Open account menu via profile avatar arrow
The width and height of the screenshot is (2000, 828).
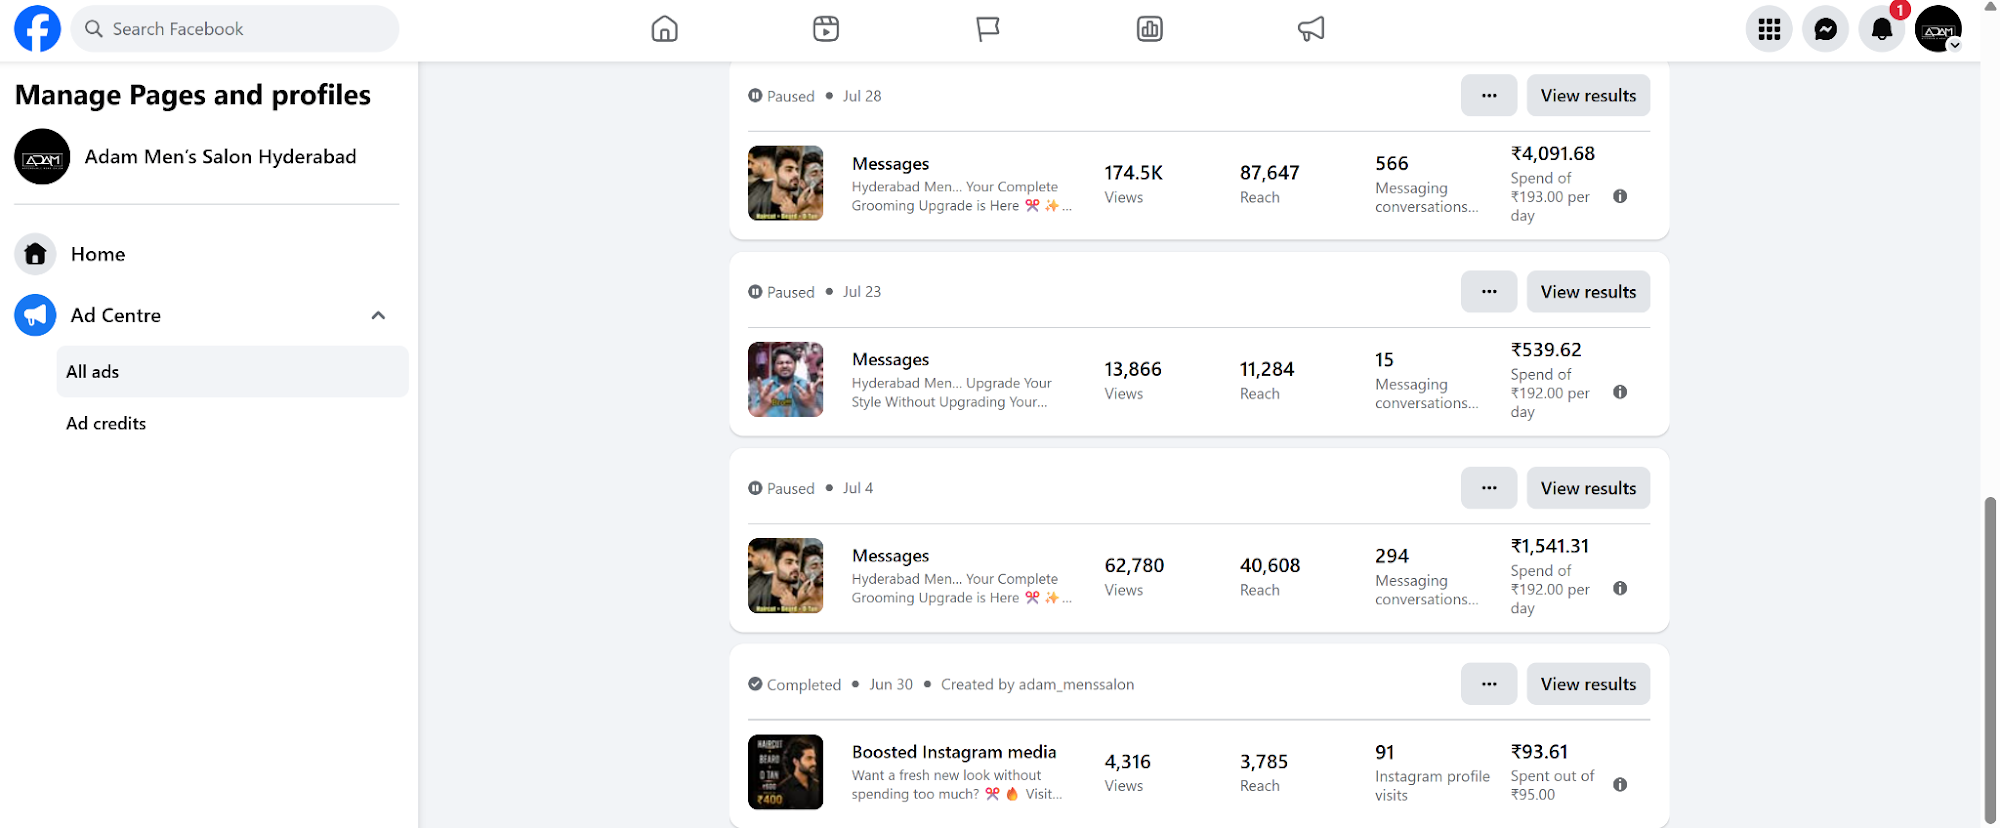[x=1954, y=45]
